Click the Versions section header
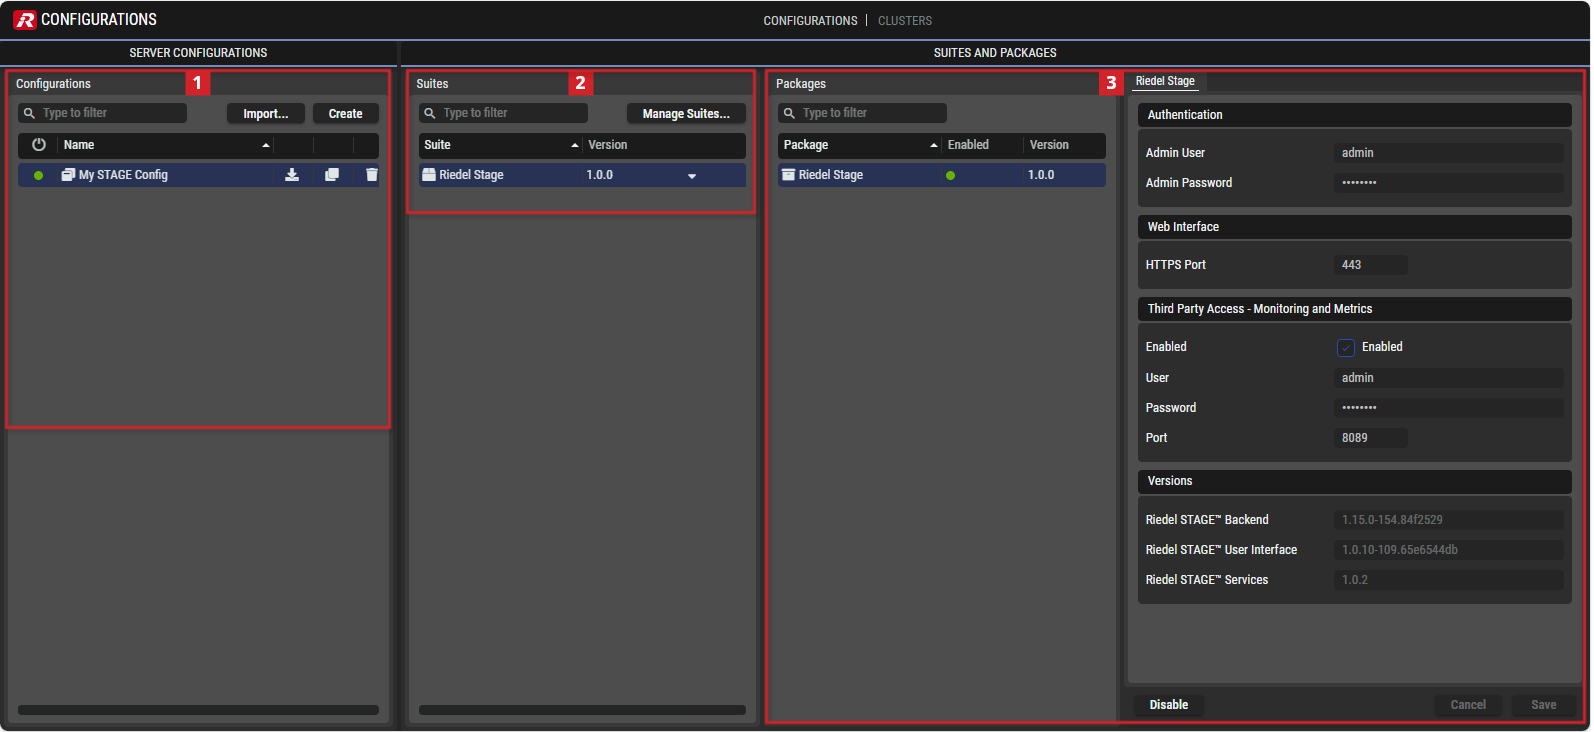This screenshot has width=1594, height=732. (1355, 481)
